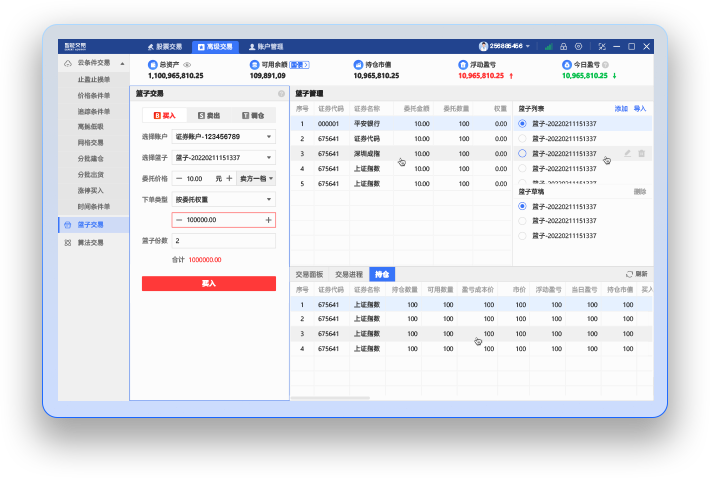
Task: Toggle total assets visibility eye icon
Action: coord(188,64)
